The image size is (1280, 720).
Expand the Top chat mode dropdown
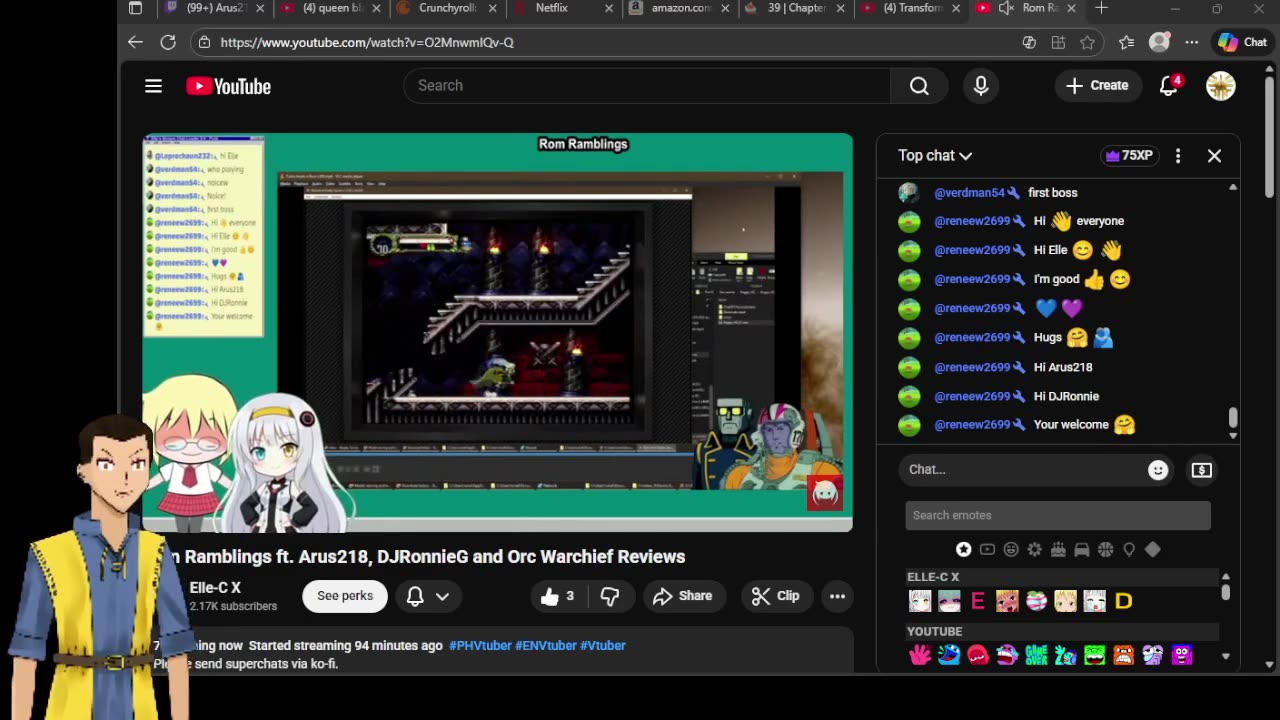(935, 156)
